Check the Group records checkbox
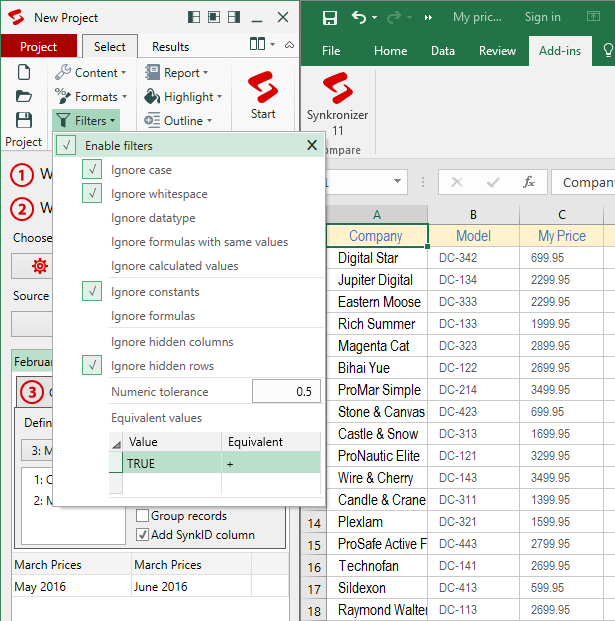This screenshot has height=621, width=615. point(142,516)
